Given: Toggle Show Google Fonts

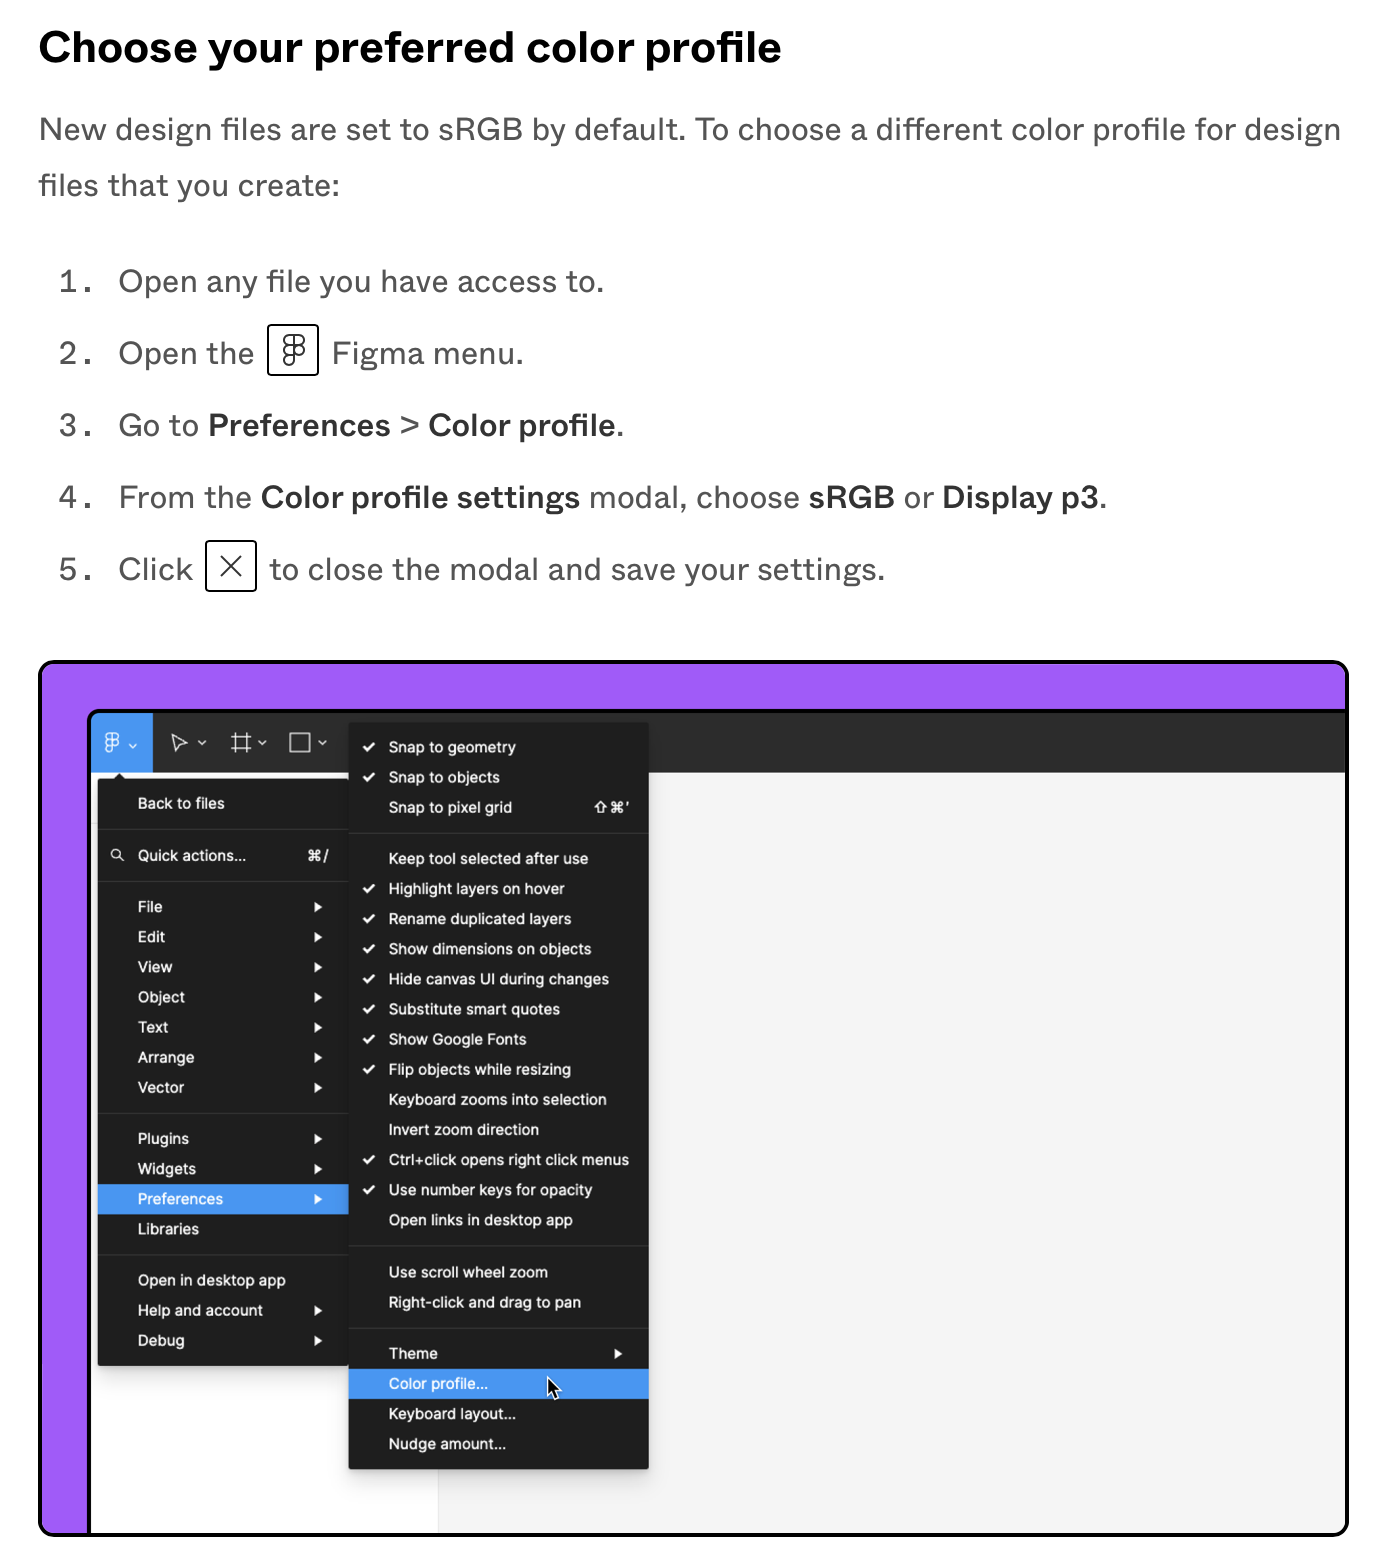Looking at the screenshot, I should click(x=498, y=1039).
